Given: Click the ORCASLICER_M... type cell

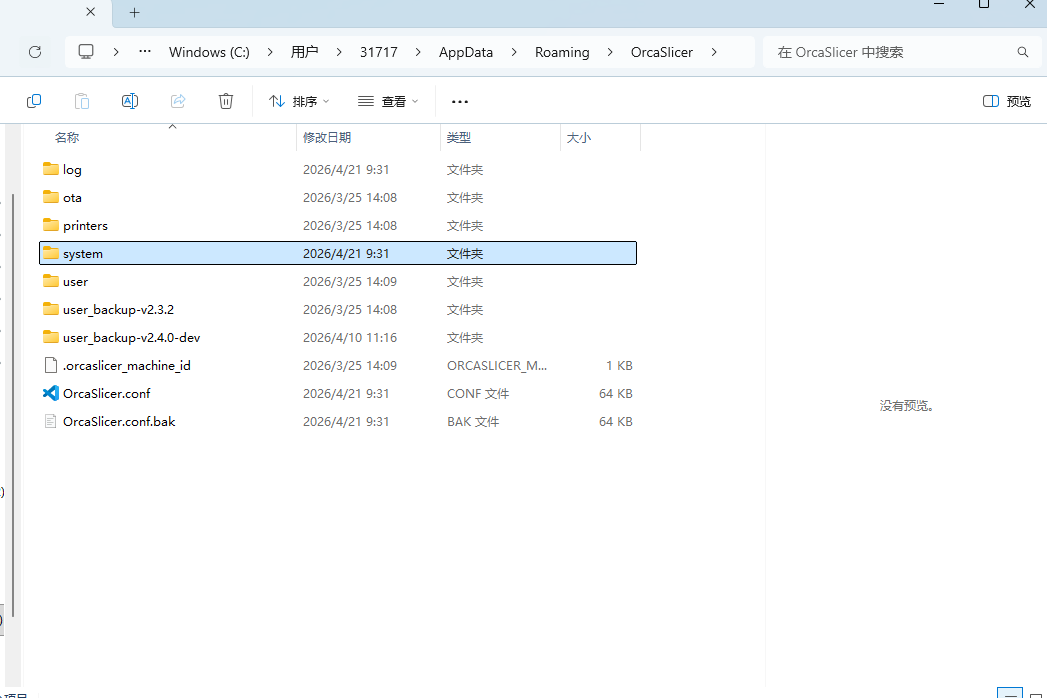Looking at the screenshot, I should pyautogui.click(x=497, y=366).
